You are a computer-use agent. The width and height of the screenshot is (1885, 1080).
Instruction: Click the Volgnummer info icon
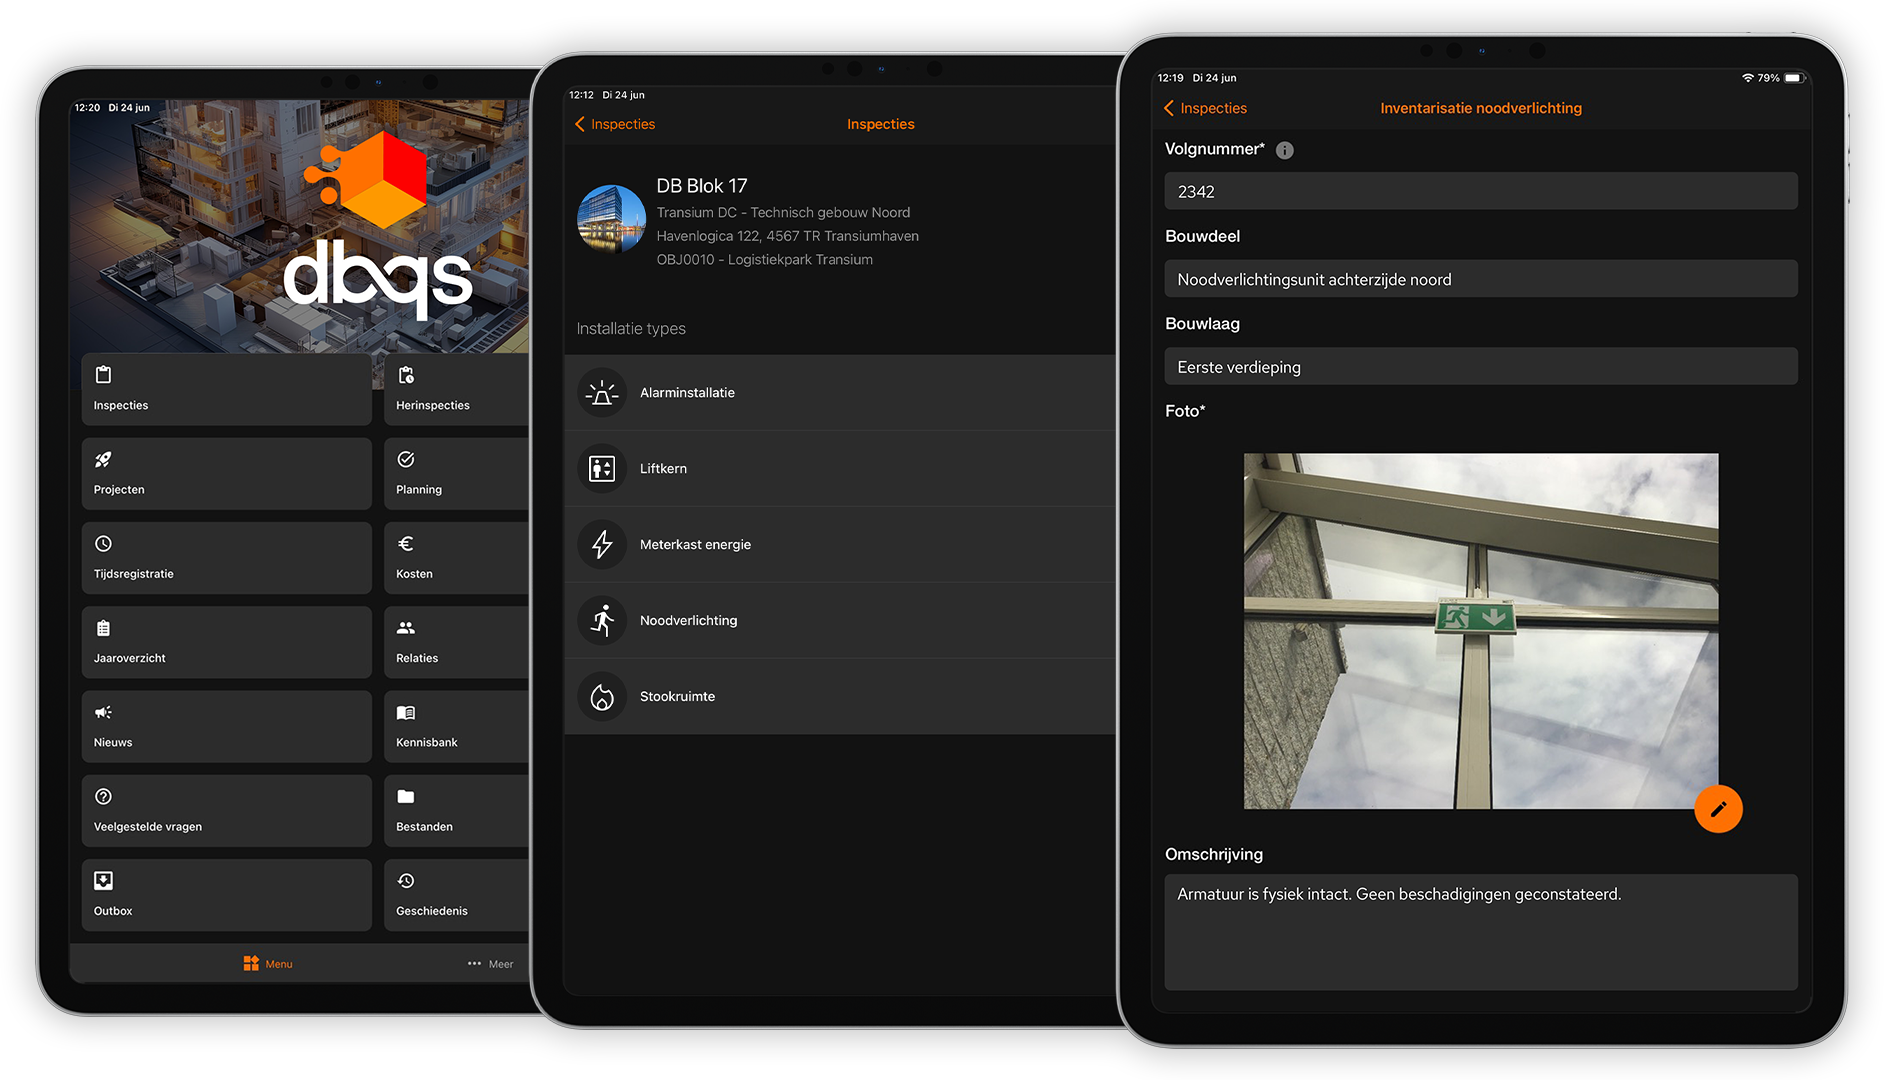pyautogui.click(x=1285, y=150)
